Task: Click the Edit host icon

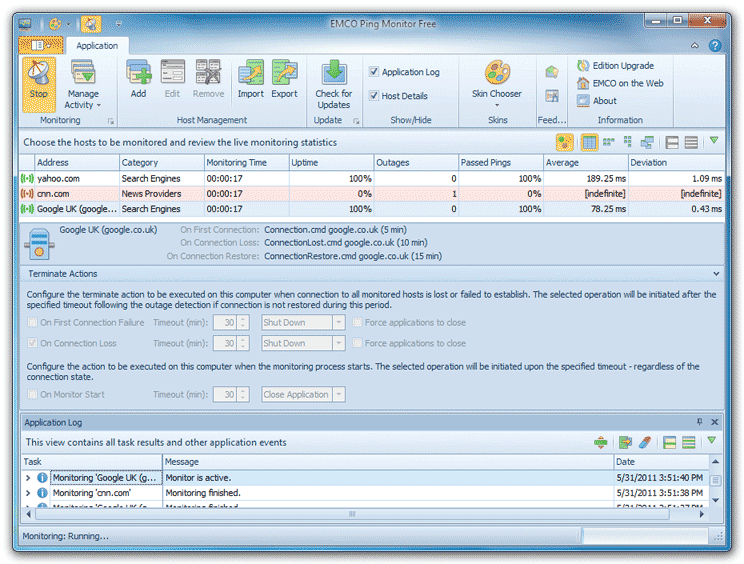Action: [173, 74]
